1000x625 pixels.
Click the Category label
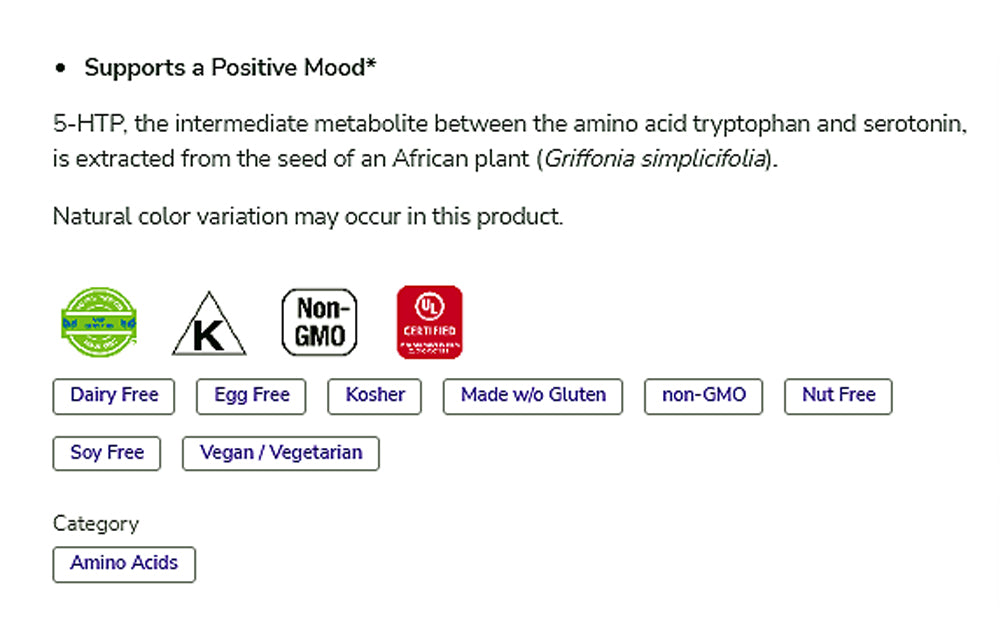96,523
